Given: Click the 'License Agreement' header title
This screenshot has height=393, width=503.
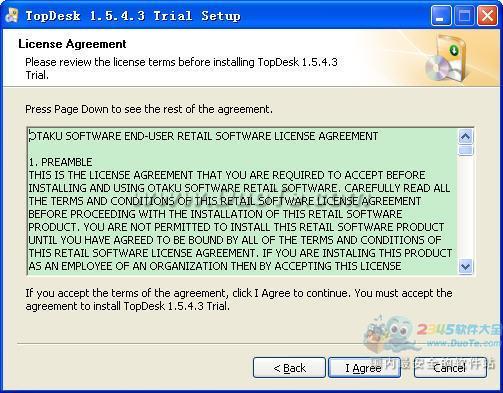Looking at the screenshot, I should (72, 44).
